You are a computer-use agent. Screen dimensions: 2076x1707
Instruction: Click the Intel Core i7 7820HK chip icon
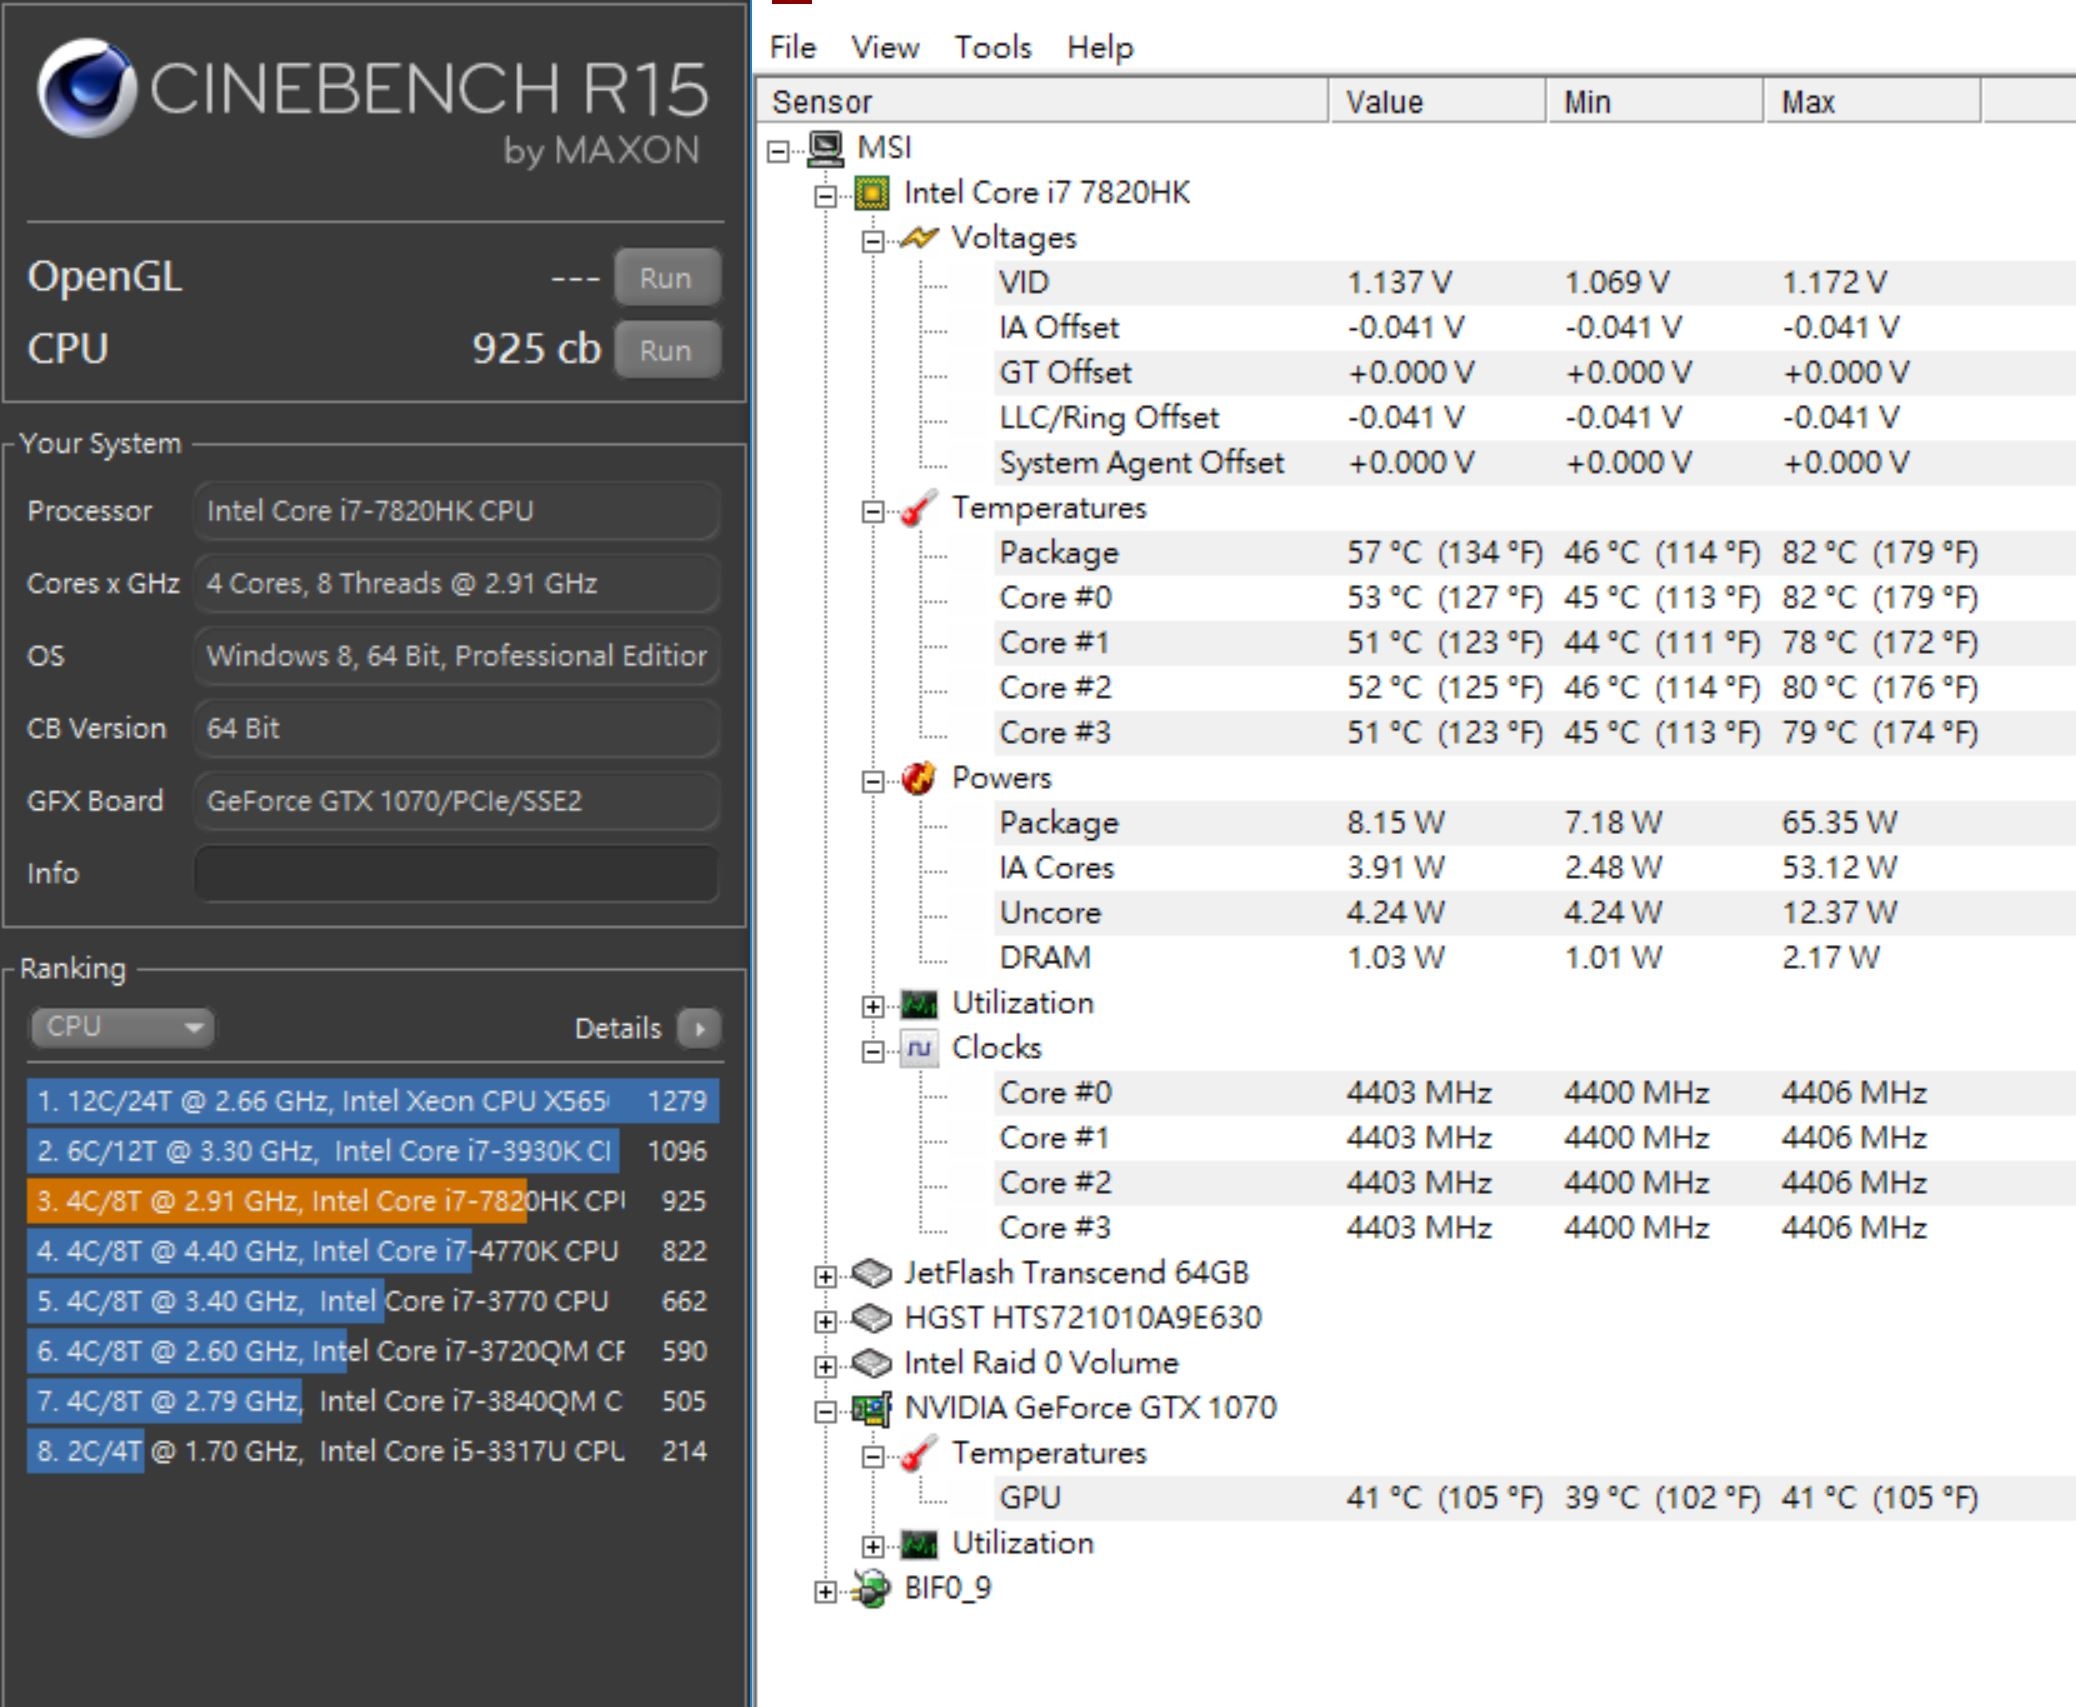(x=872, y=193)
